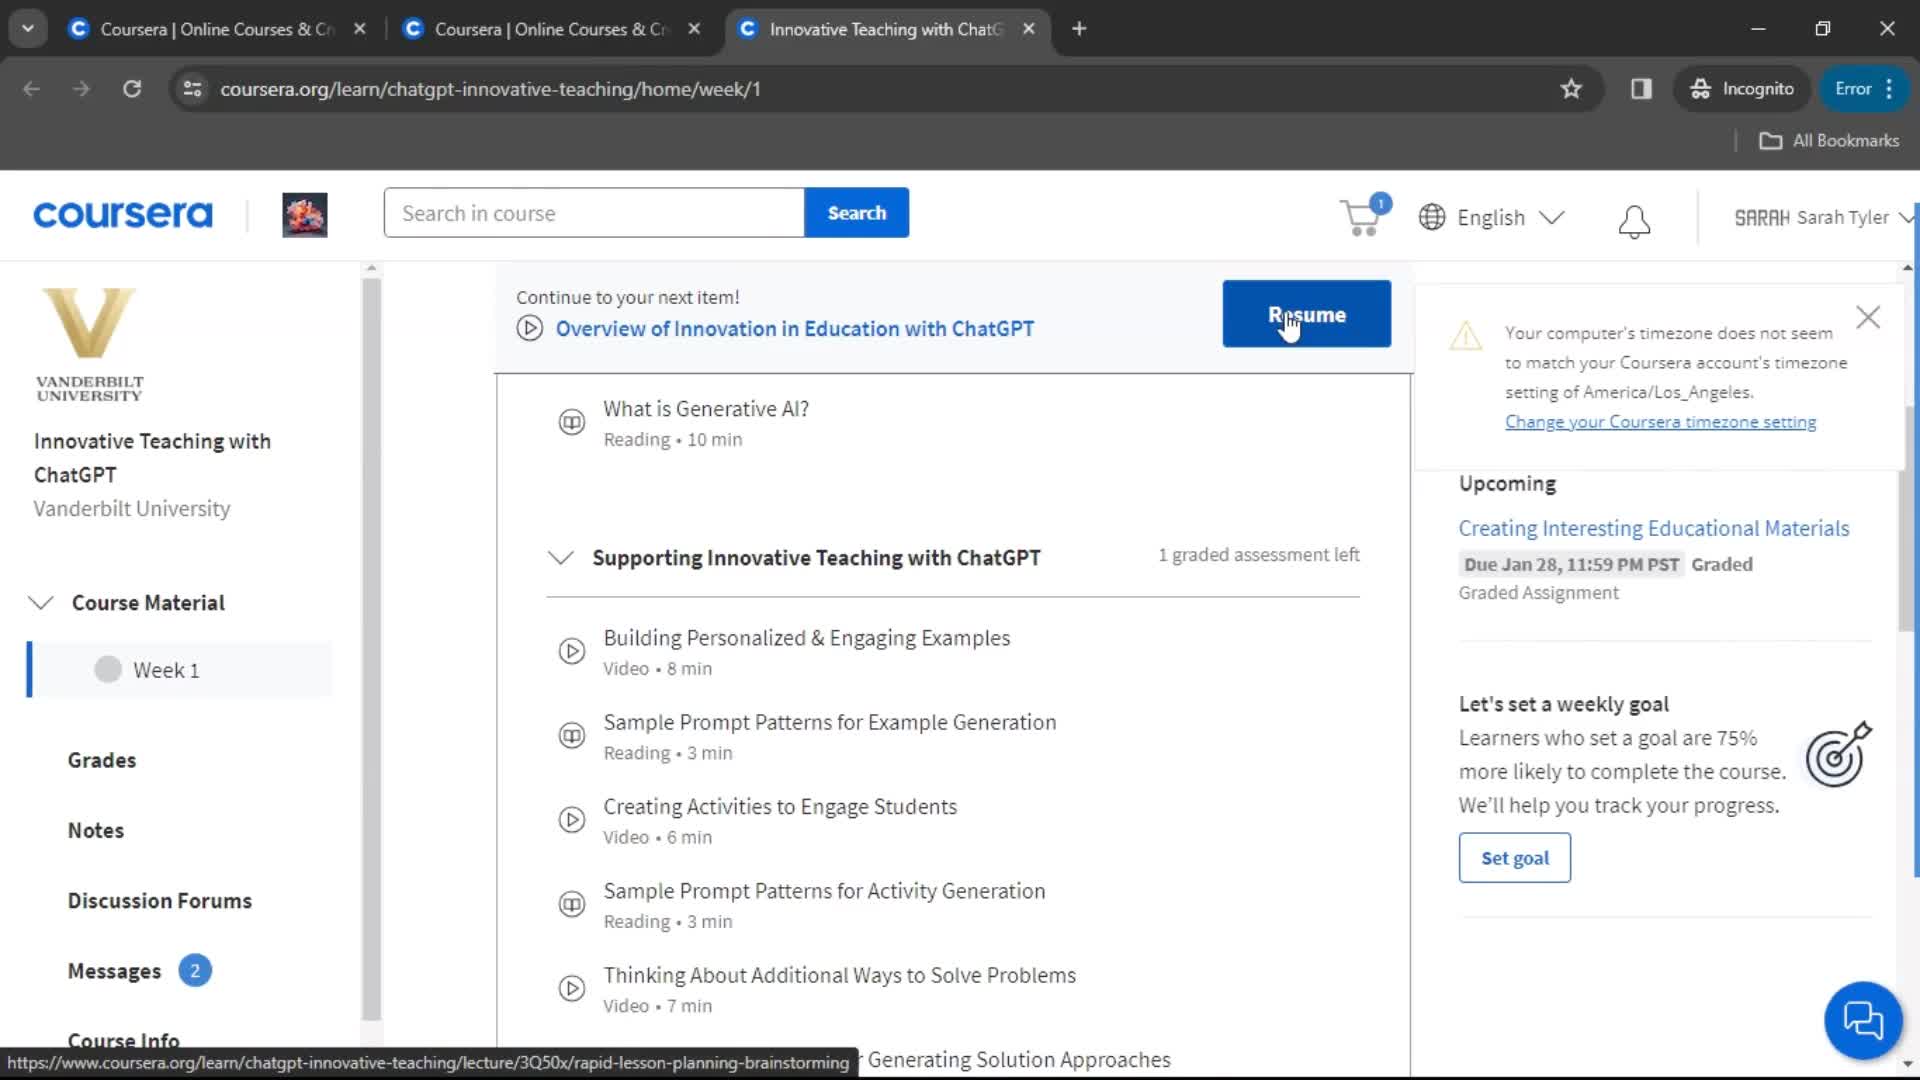This screenshot has width=1920, height=1080.
Task: Click the Resume button
Action: click(x=1306, y=314)
